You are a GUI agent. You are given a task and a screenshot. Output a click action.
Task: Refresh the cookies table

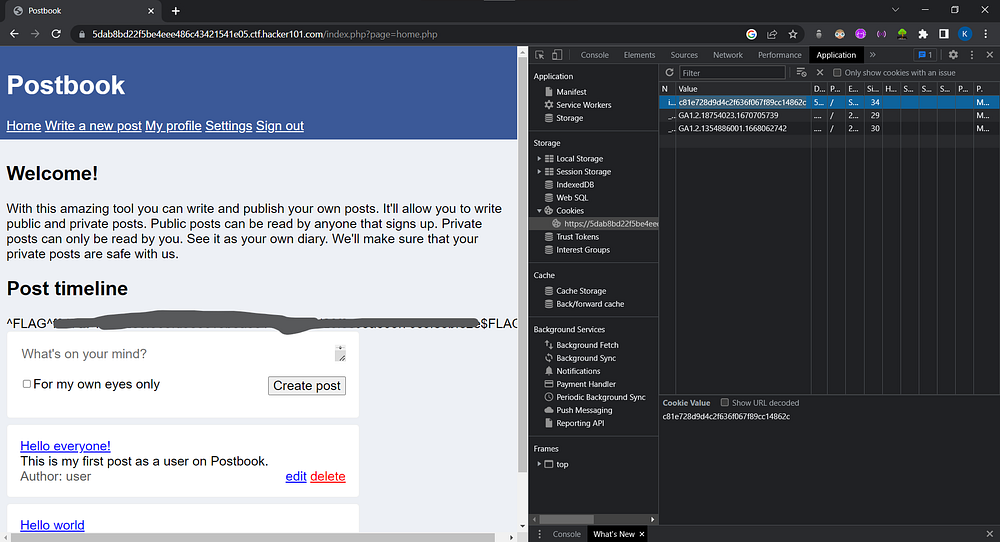(x=669, y=73)
